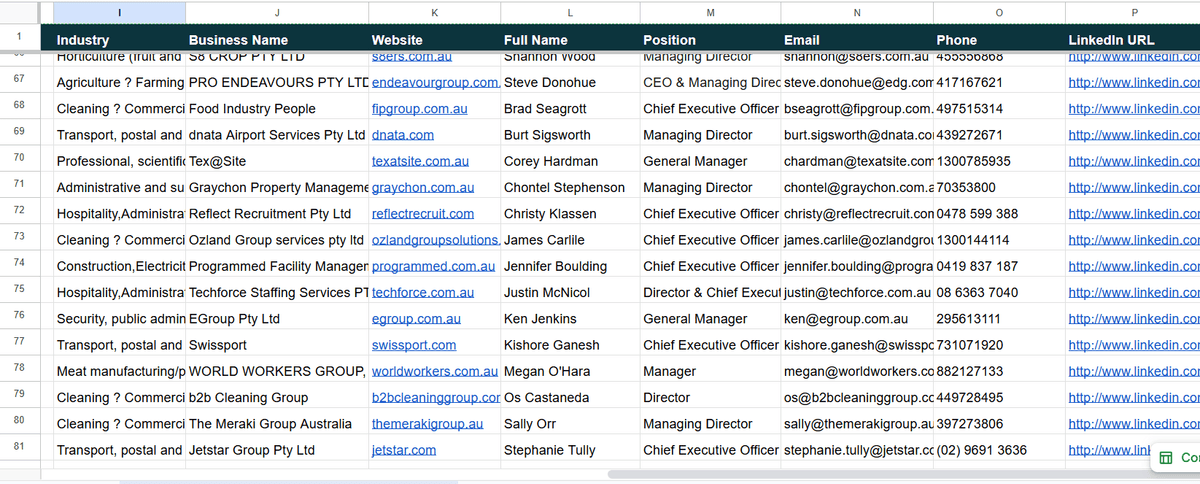
Task: Select the cell containing Brad Seagrott
Action: tap(545, 108)
